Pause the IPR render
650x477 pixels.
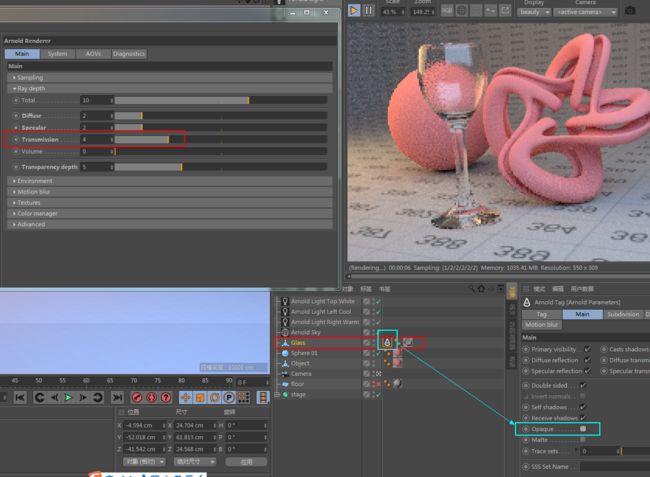tap(368, 10)
